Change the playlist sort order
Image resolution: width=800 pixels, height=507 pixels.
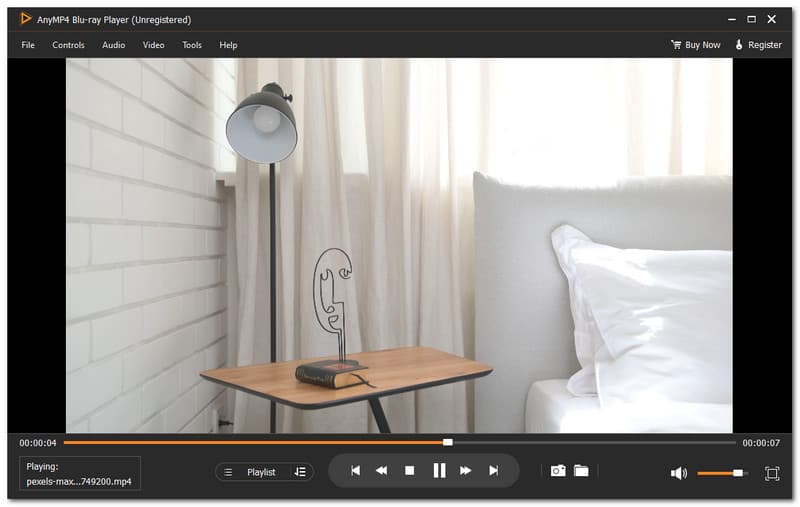click(300, 472)
